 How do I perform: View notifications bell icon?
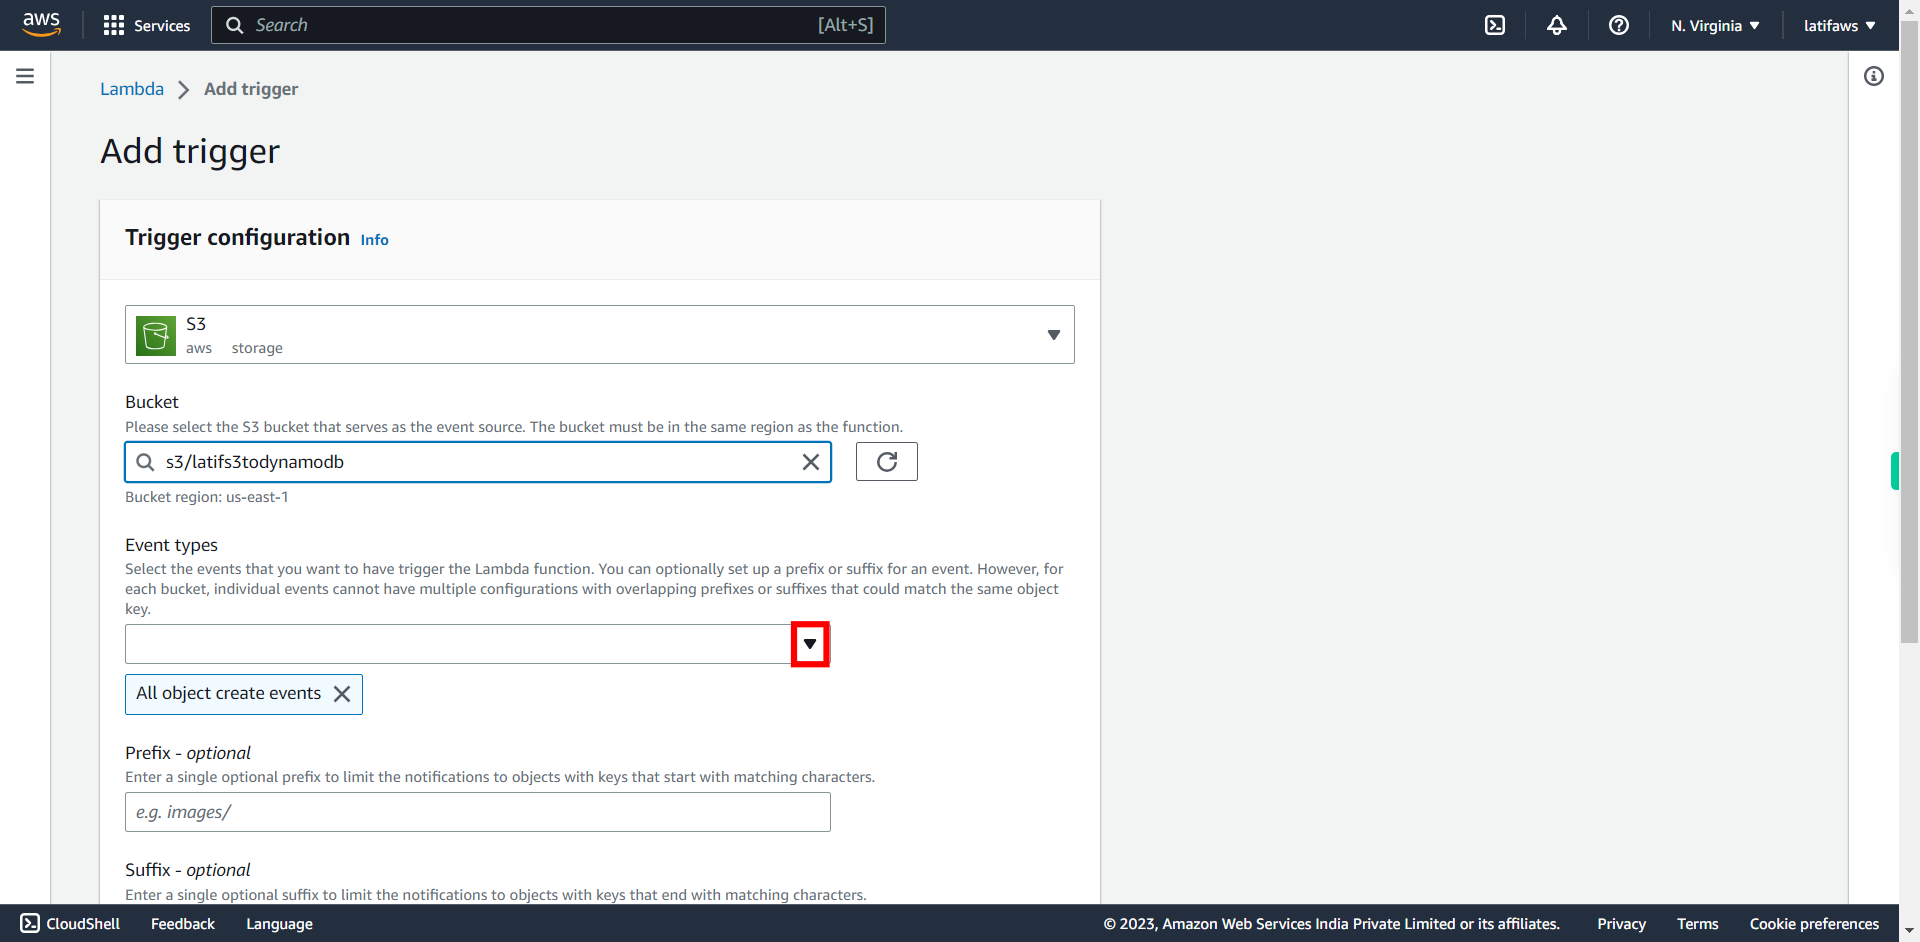coord(1557,25)
